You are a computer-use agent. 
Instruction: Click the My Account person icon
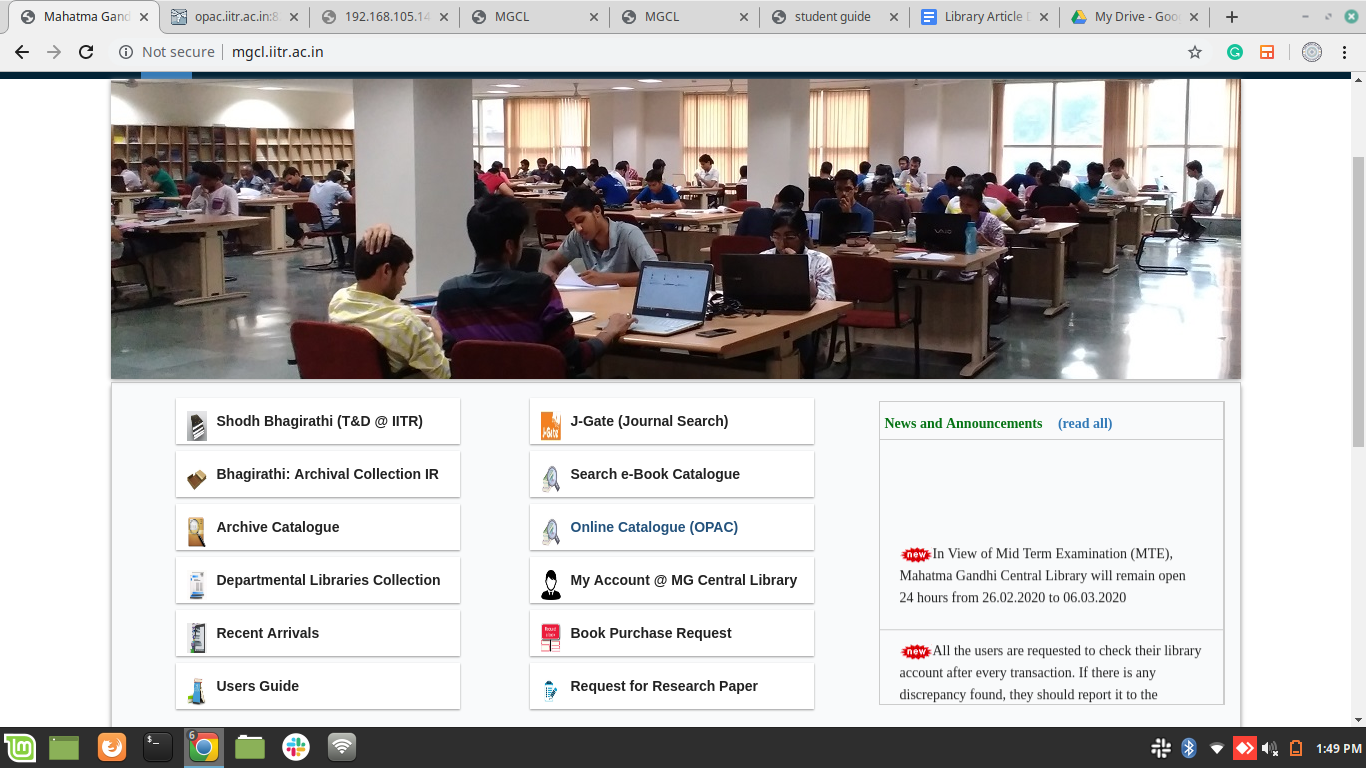tap(550, 583)
